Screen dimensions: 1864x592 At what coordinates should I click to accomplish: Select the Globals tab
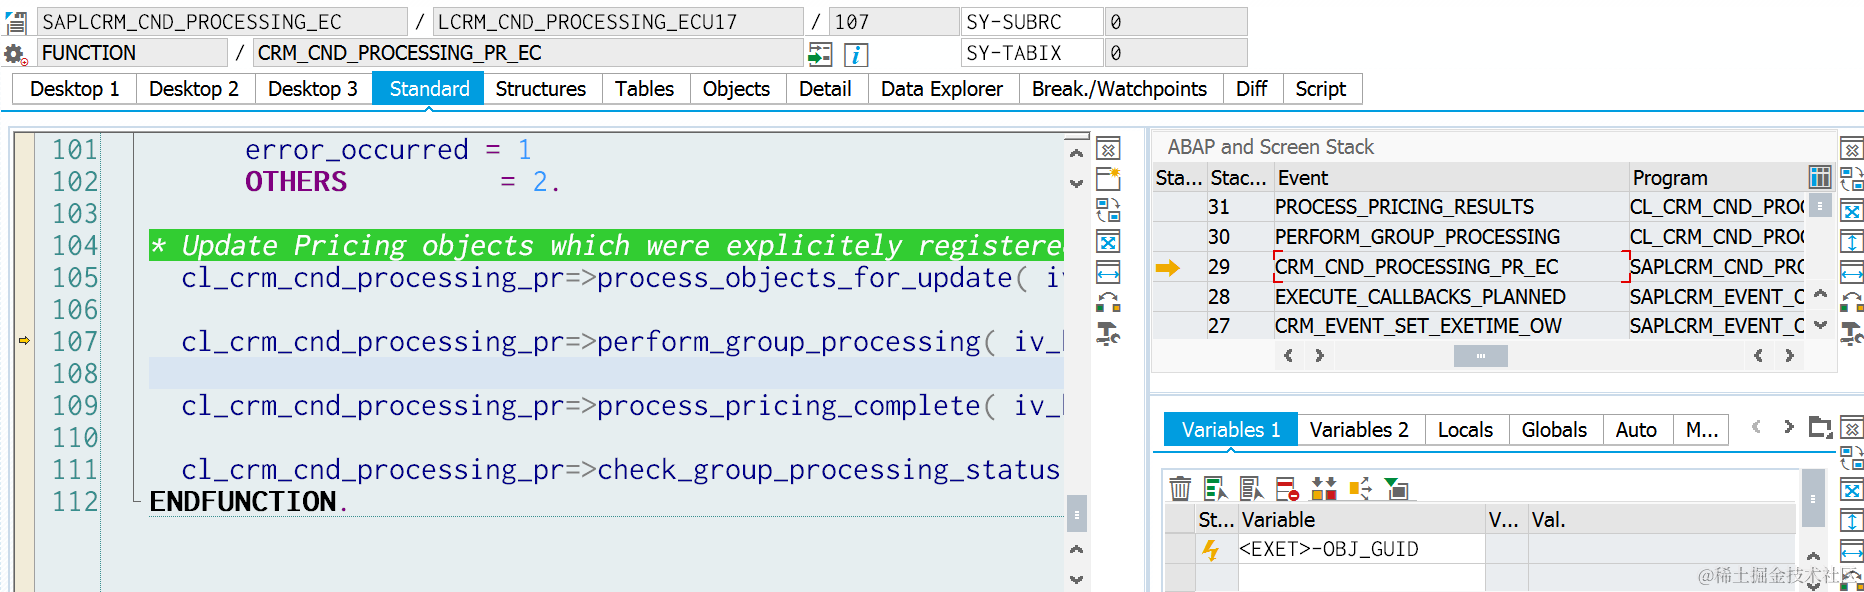tap(1554, 430)
